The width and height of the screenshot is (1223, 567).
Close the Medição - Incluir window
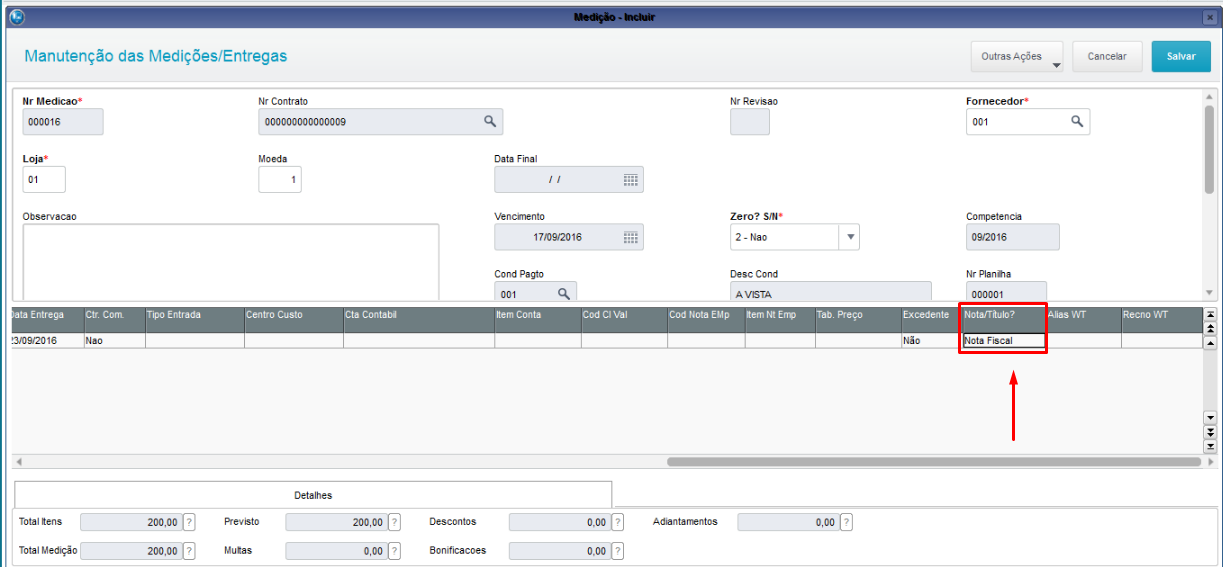click(x=1209, y=17)
